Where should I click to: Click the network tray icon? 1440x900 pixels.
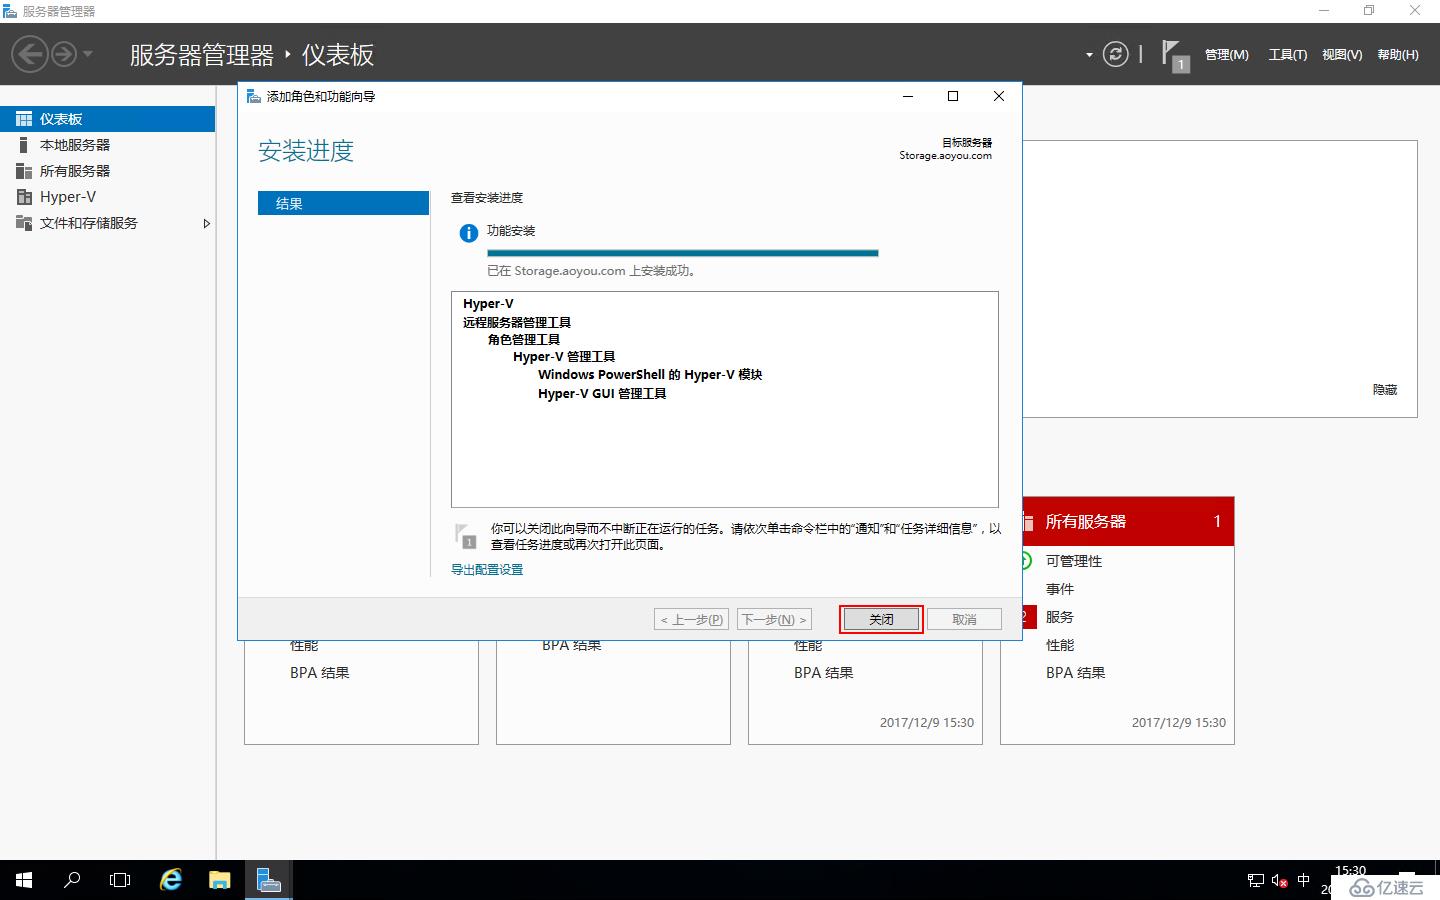[x=1256, y=881]
